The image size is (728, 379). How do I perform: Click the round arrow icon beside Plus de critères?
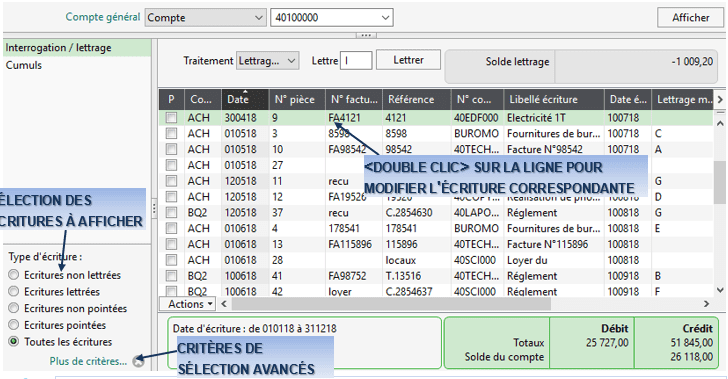pos(138,361)
